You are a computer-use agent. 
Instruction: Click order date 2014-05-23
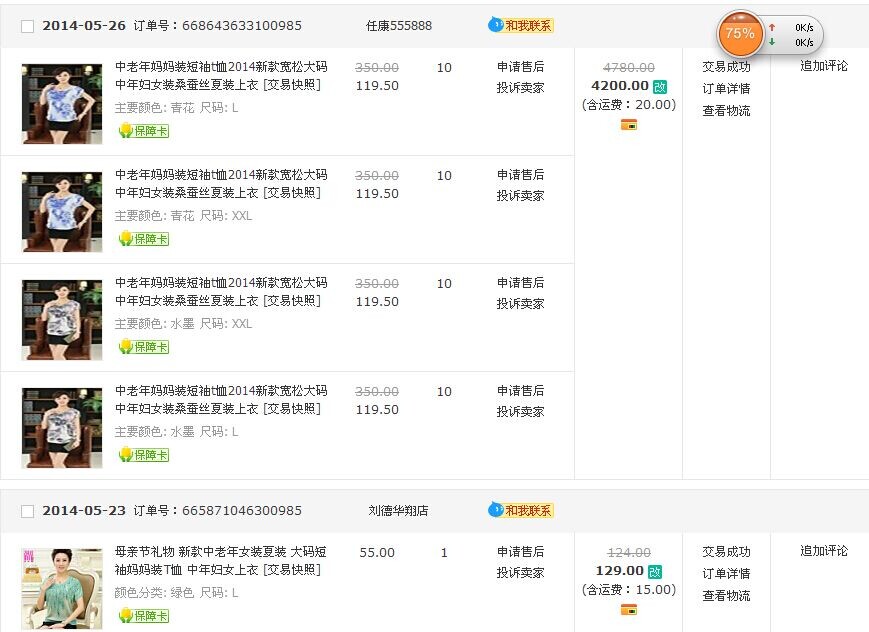pyautogui.click(x=84, y=511)
